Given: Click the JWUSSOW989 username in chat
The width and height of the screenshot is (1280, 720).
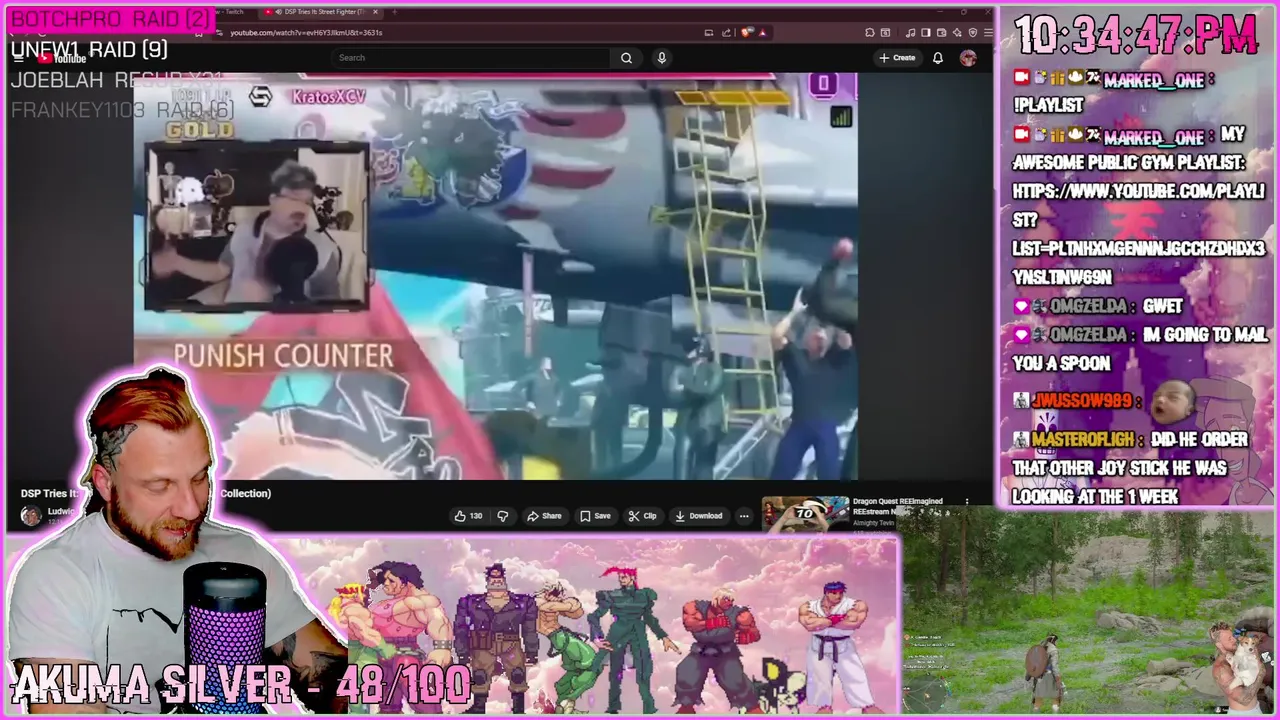Looking at the screenshot, I should tap(1082, 401).
